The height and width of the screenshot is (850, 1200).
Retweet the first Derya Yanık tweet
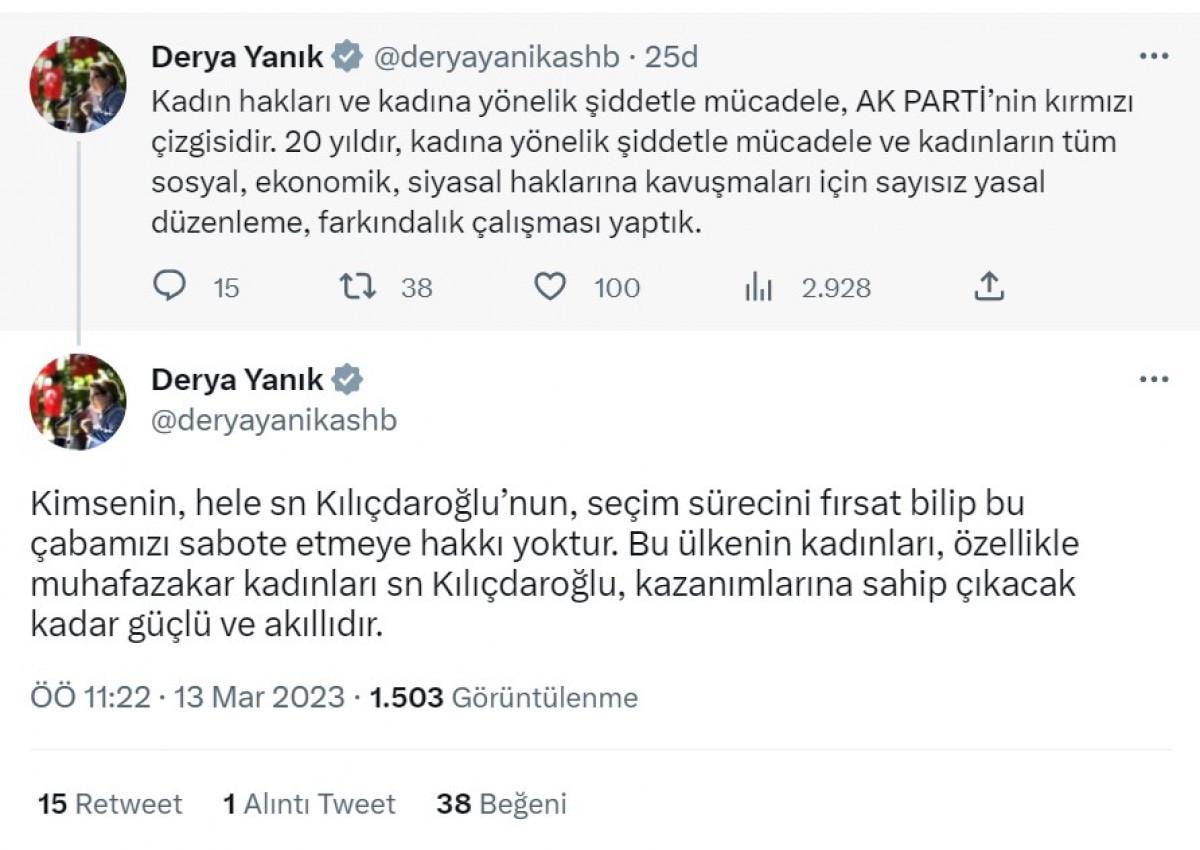pyautogui.click(x=358, y=288)
